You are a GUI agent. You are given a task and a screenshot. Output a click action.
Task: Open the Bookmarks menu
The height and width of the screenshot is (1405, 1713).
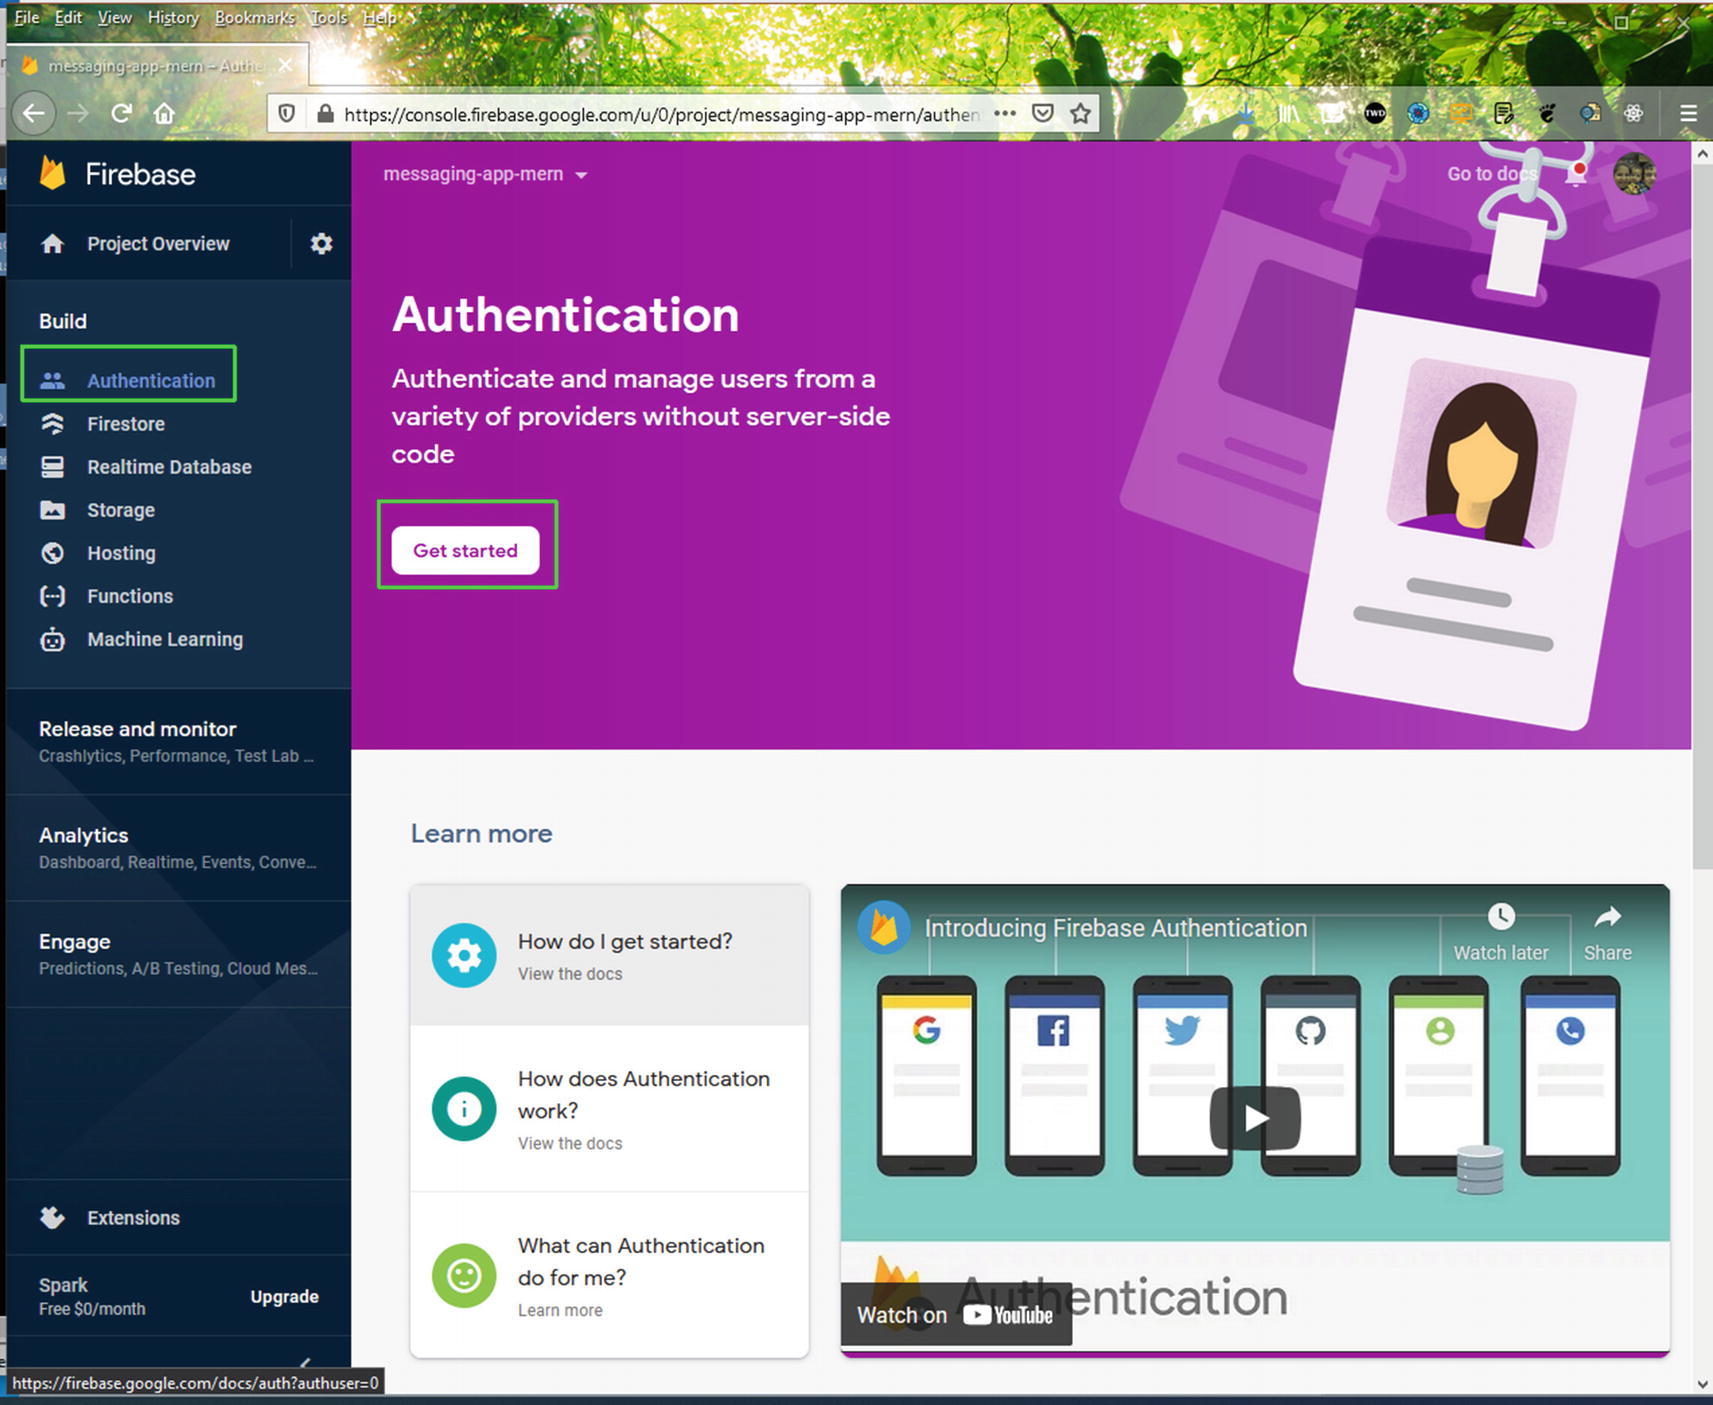coord(254,17)
